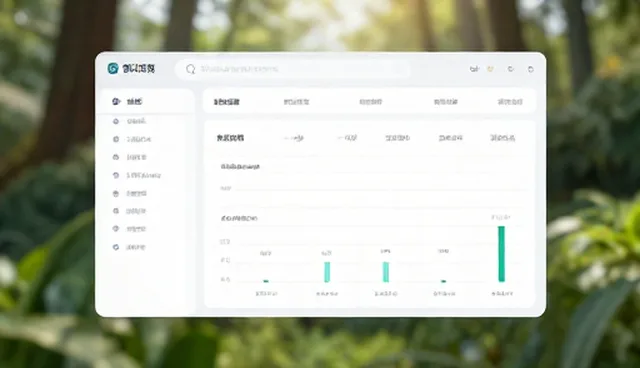
Task: Click the rightmost header icon
Action: pyautogui.click(x=531, y=69)
